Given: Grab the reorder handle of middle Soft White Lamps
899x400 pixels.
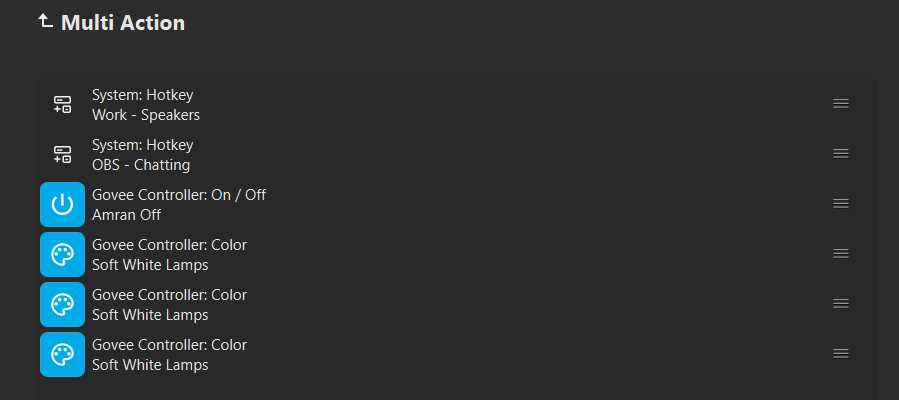Looking at the screenshot, I should [841, 304].
